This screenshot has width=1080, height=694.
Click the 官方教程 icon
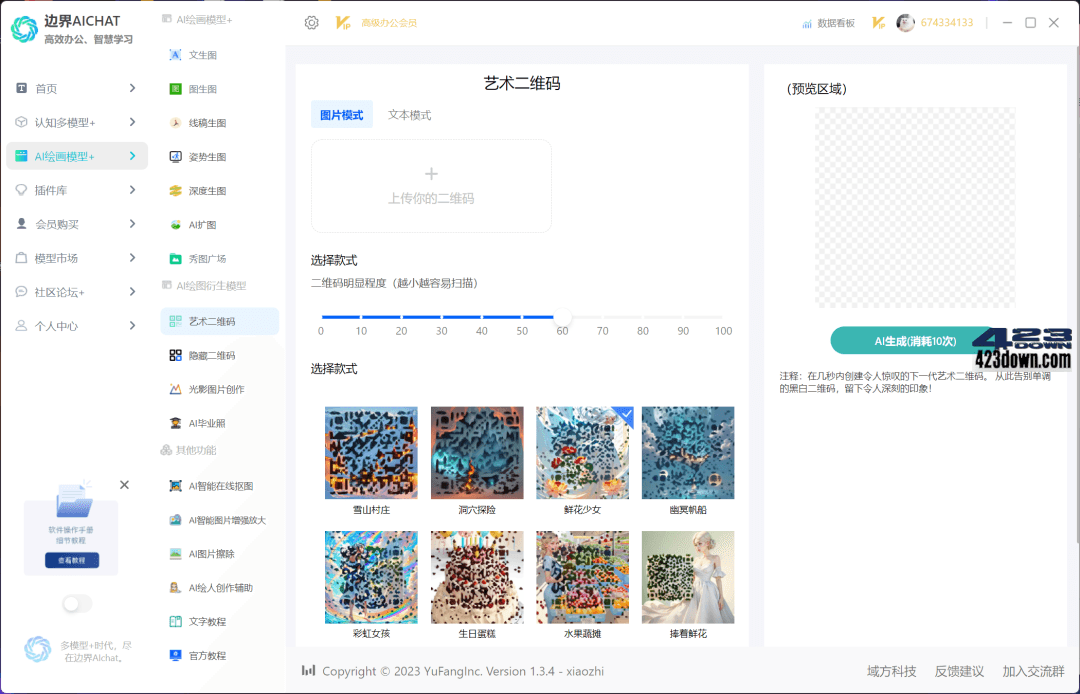point(175,655)
